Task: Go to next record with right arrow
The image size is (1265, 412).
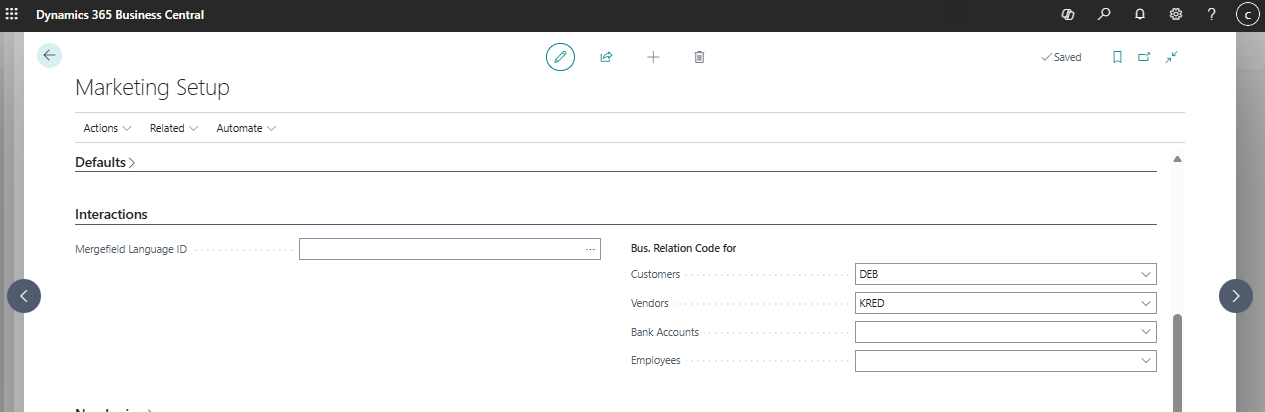Action: tap(1235, 296)
